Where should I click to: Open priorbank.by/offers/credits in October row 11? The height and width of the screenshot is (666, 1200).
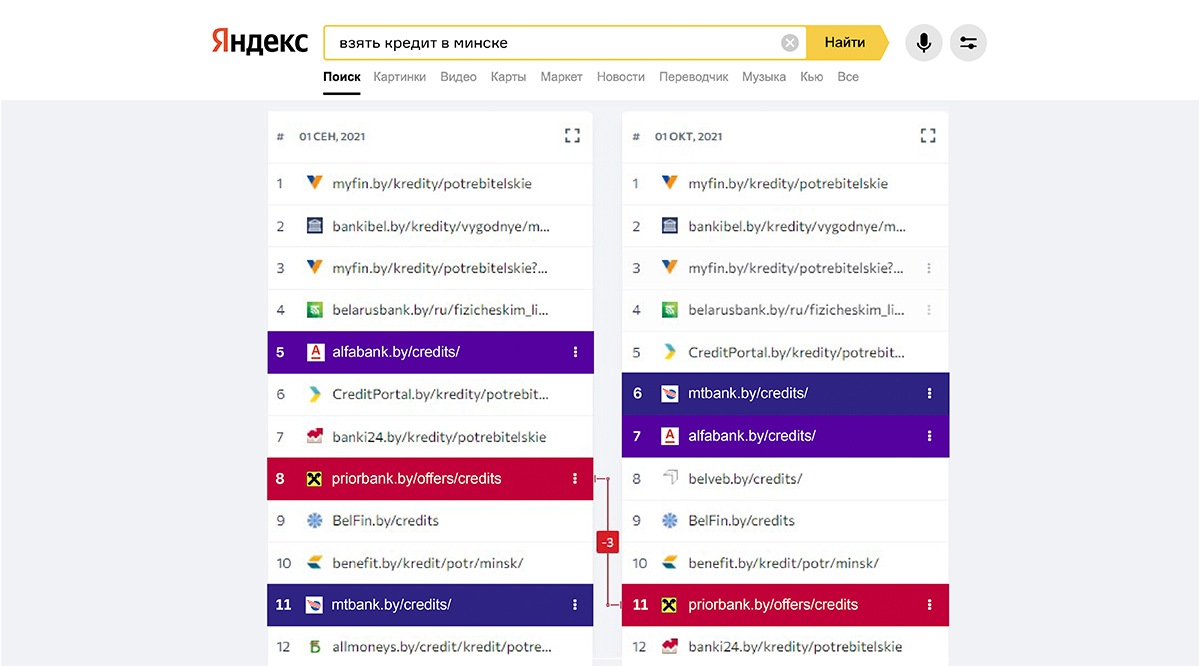pyautogui.click(x=773, y=605)
